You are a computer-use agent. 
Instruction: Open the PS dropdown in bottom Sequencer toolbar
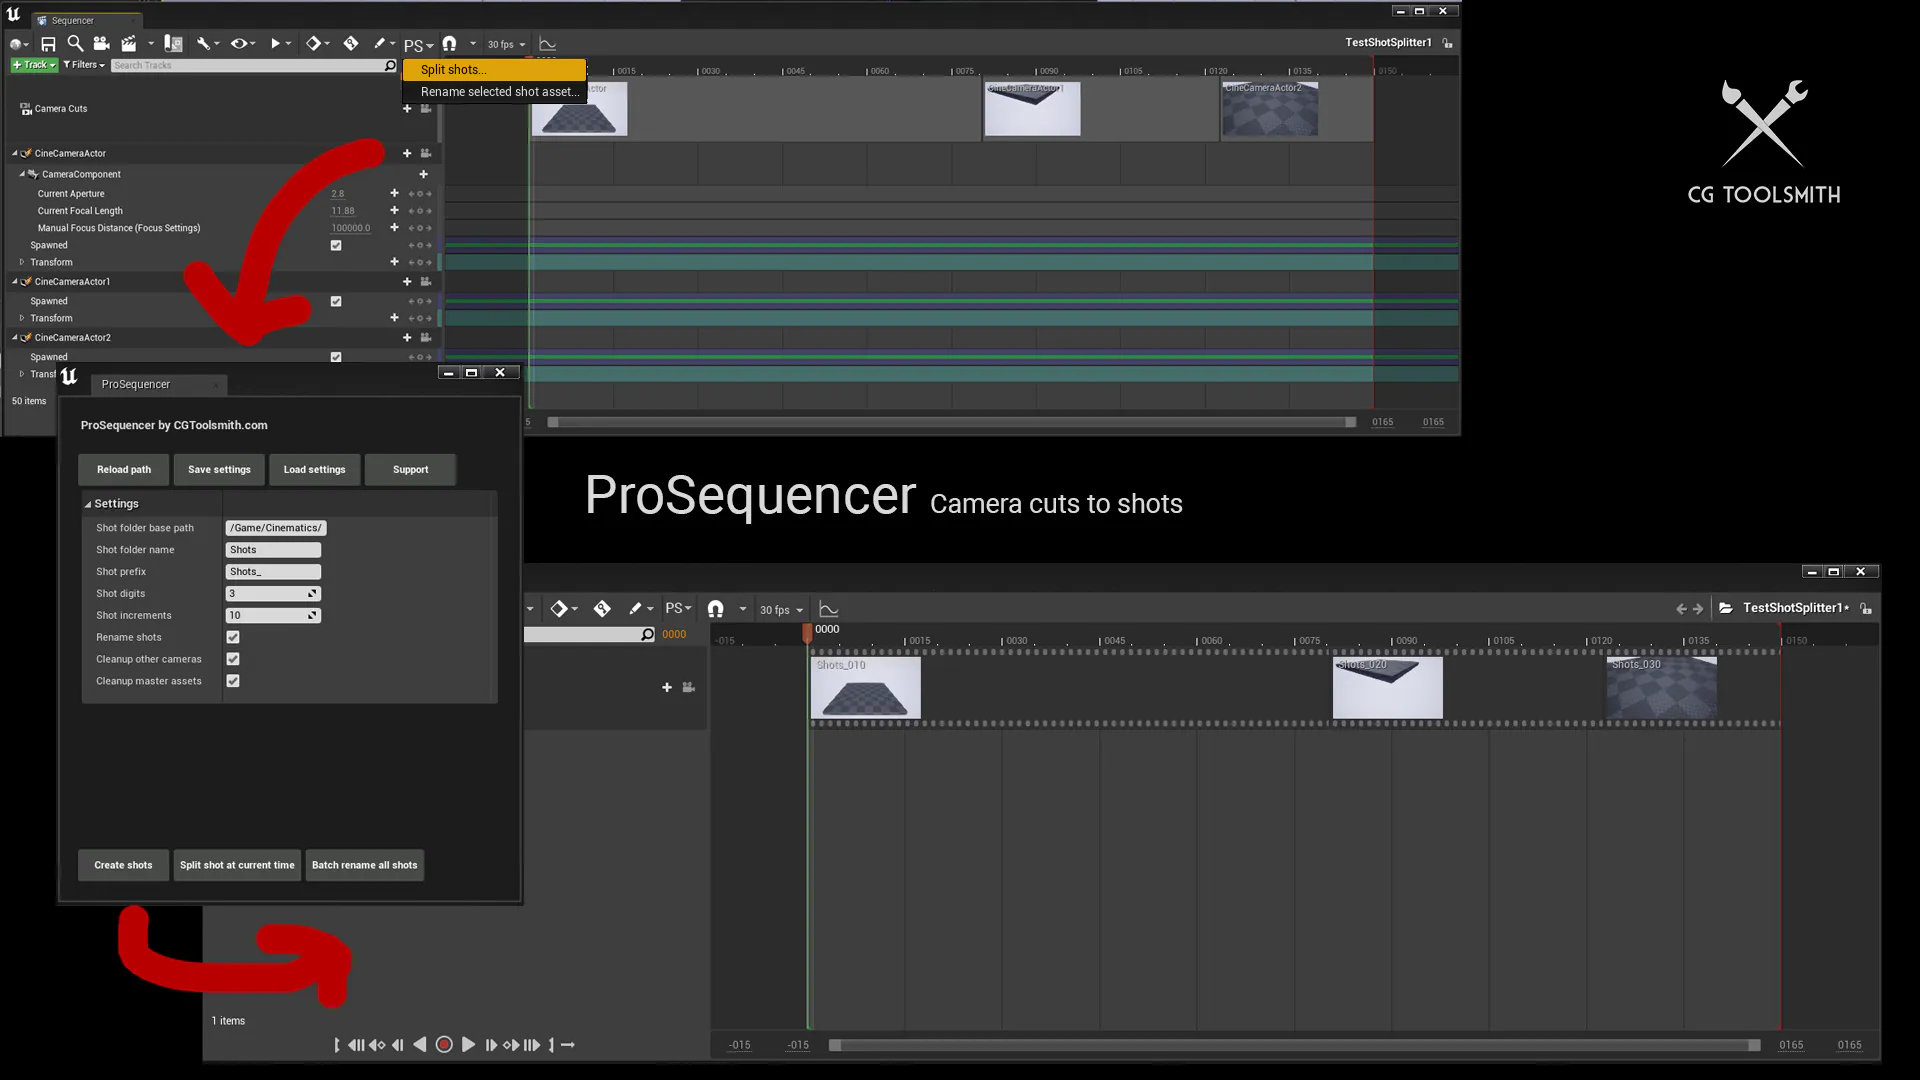pos(678,608)
